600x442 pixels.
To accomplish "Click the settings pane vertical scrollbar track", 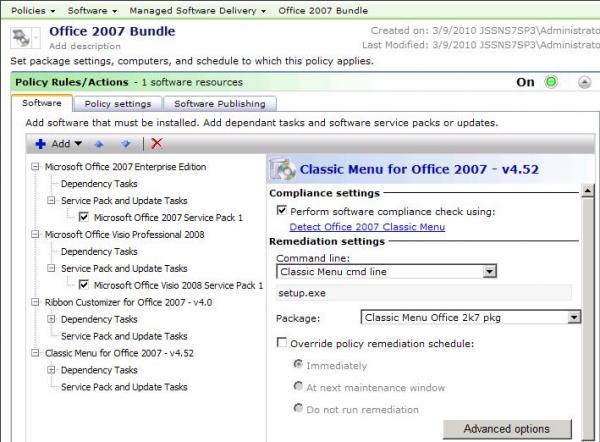I will [x=587, y=318].
